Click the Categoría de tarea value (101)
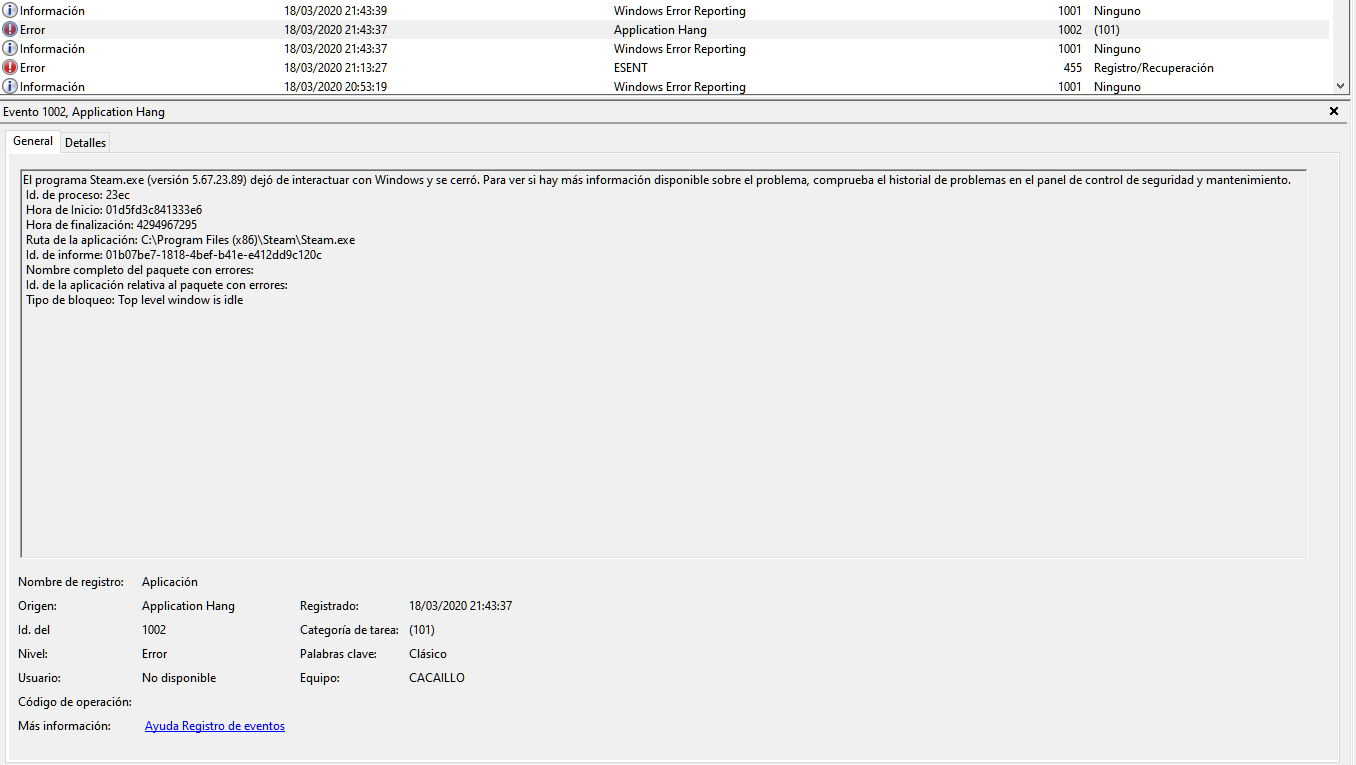 (422, 630)
